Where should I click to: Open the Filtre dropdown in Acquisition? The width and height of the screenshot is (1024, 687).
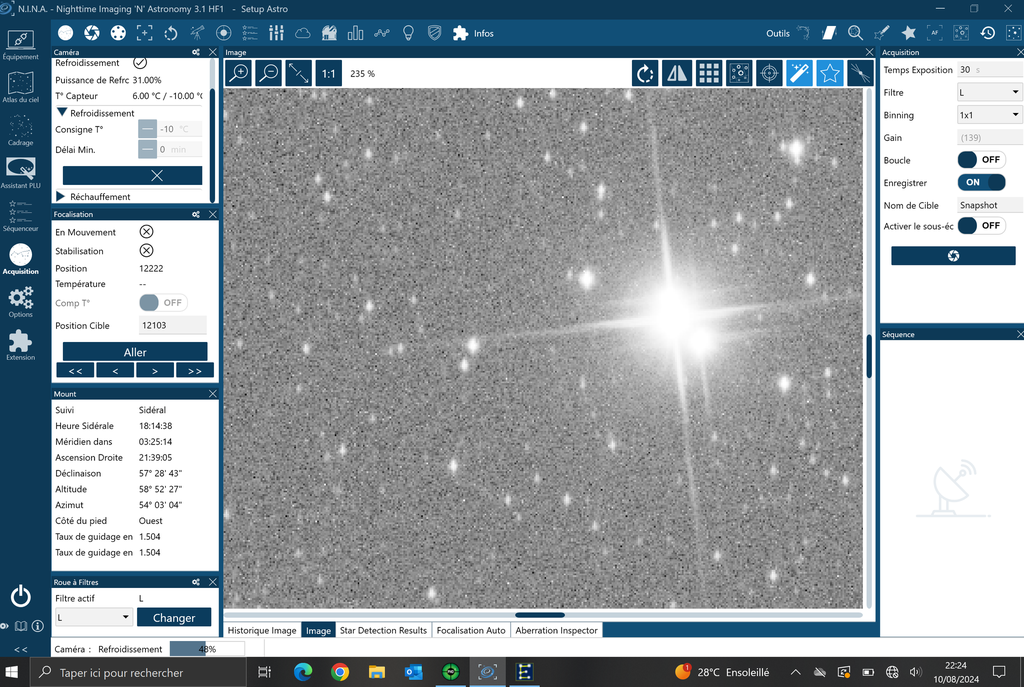tap(989, 93)
